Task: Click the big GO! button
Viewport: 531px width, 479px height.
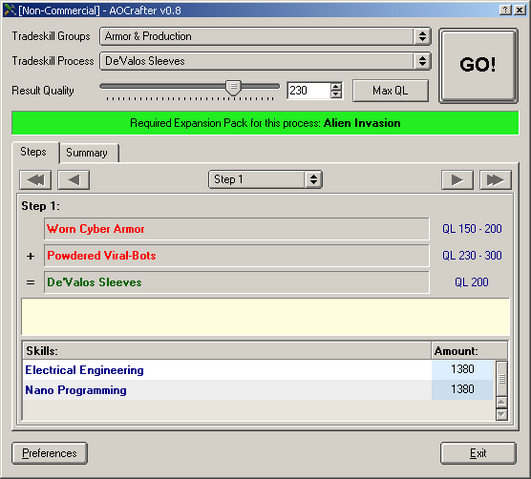Action: click(478, 66)
